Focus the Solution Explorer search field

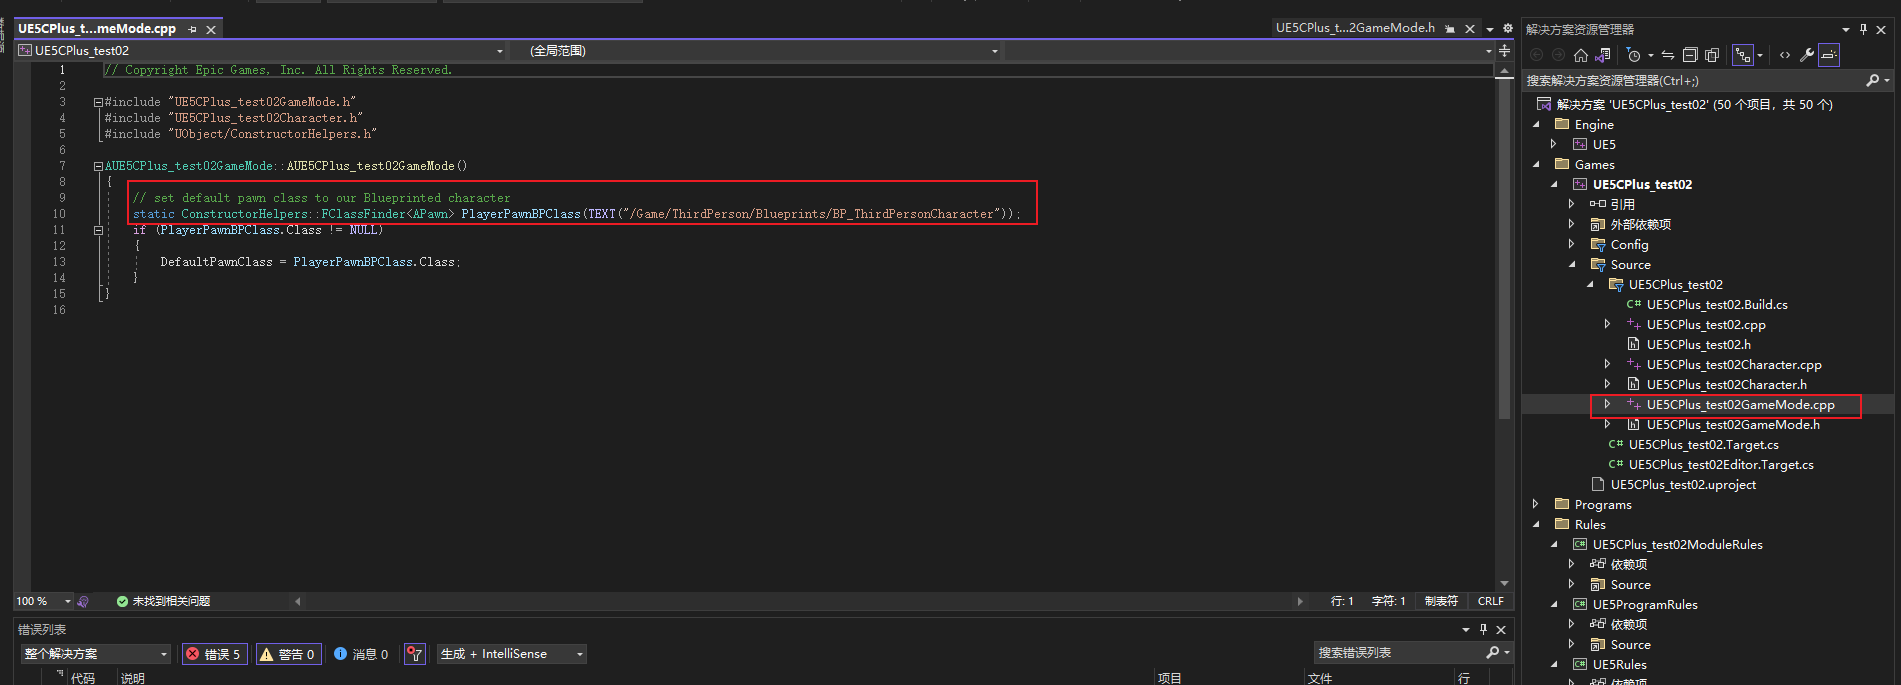[1693, 80]
